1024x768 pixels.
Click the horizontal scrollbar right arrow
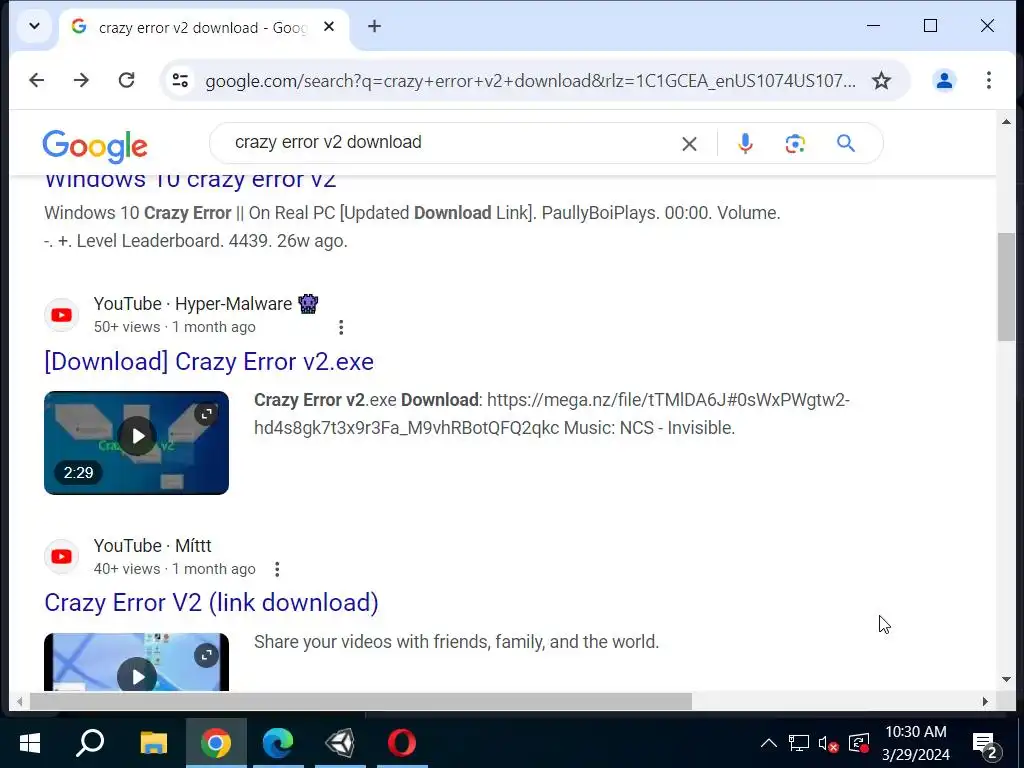[985, 701]
